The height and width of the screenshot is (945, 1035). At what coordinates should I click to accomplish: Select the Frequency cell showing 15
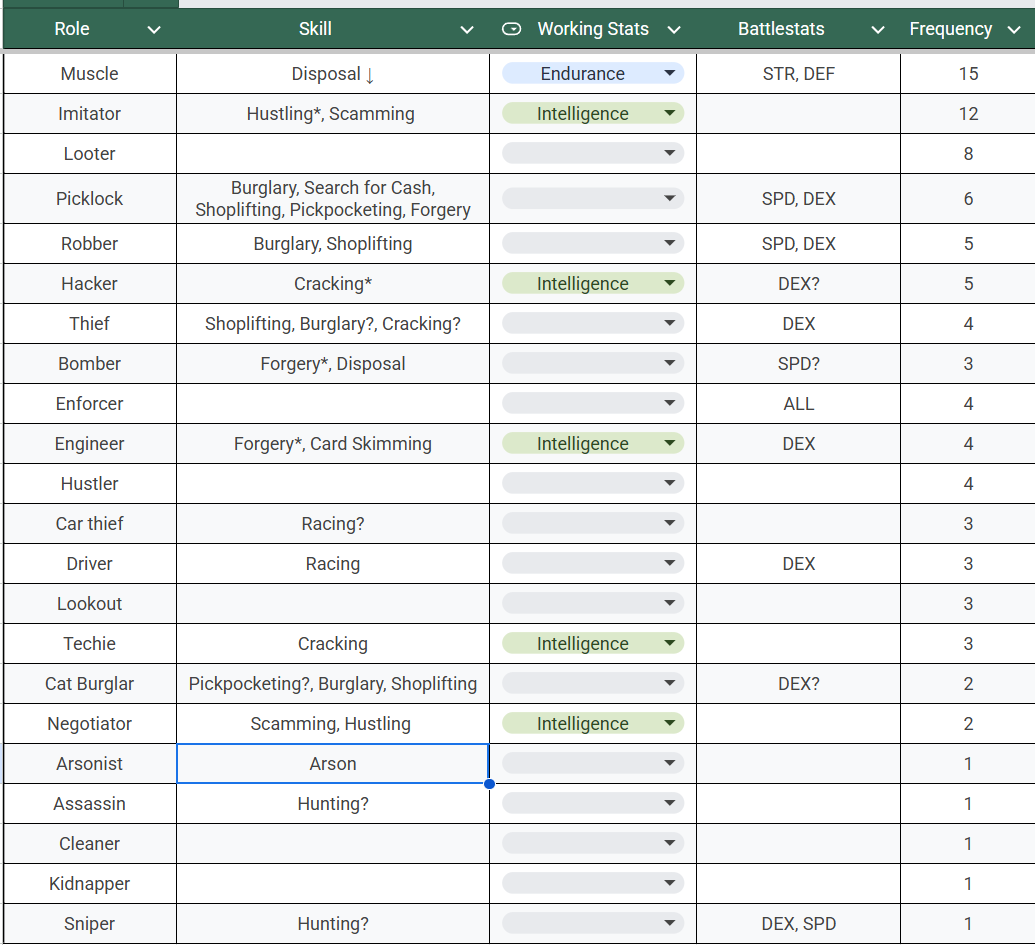(967, 74)
